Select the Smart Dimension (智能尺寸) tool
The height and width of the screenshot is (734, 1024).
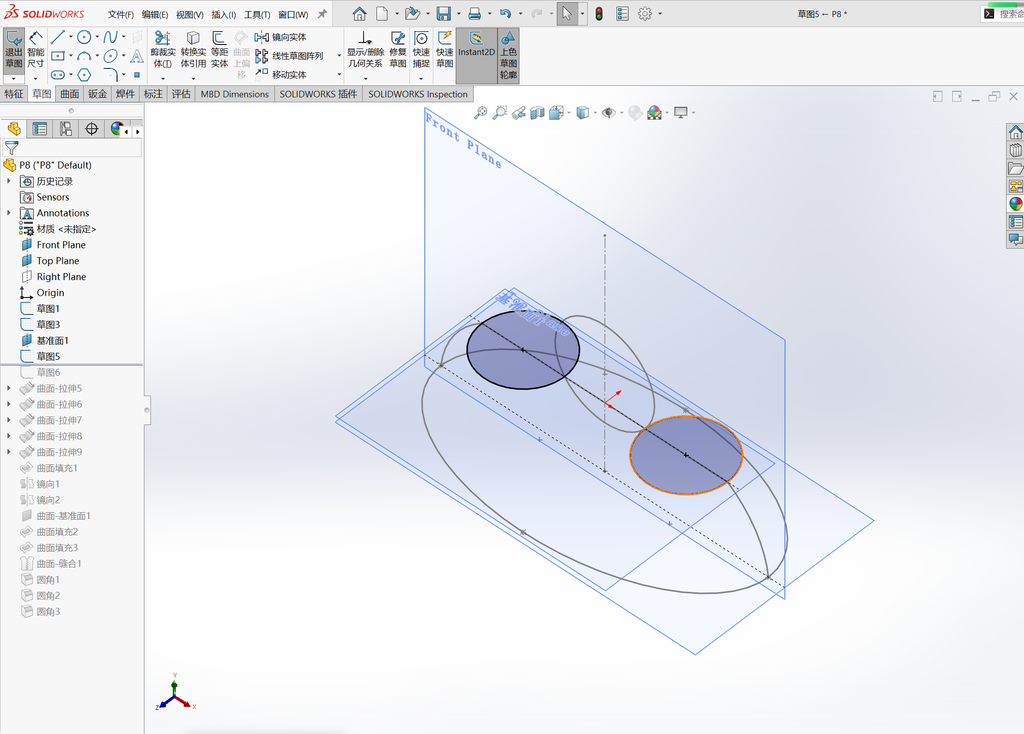pyautogui.click(x=36, y=50)
